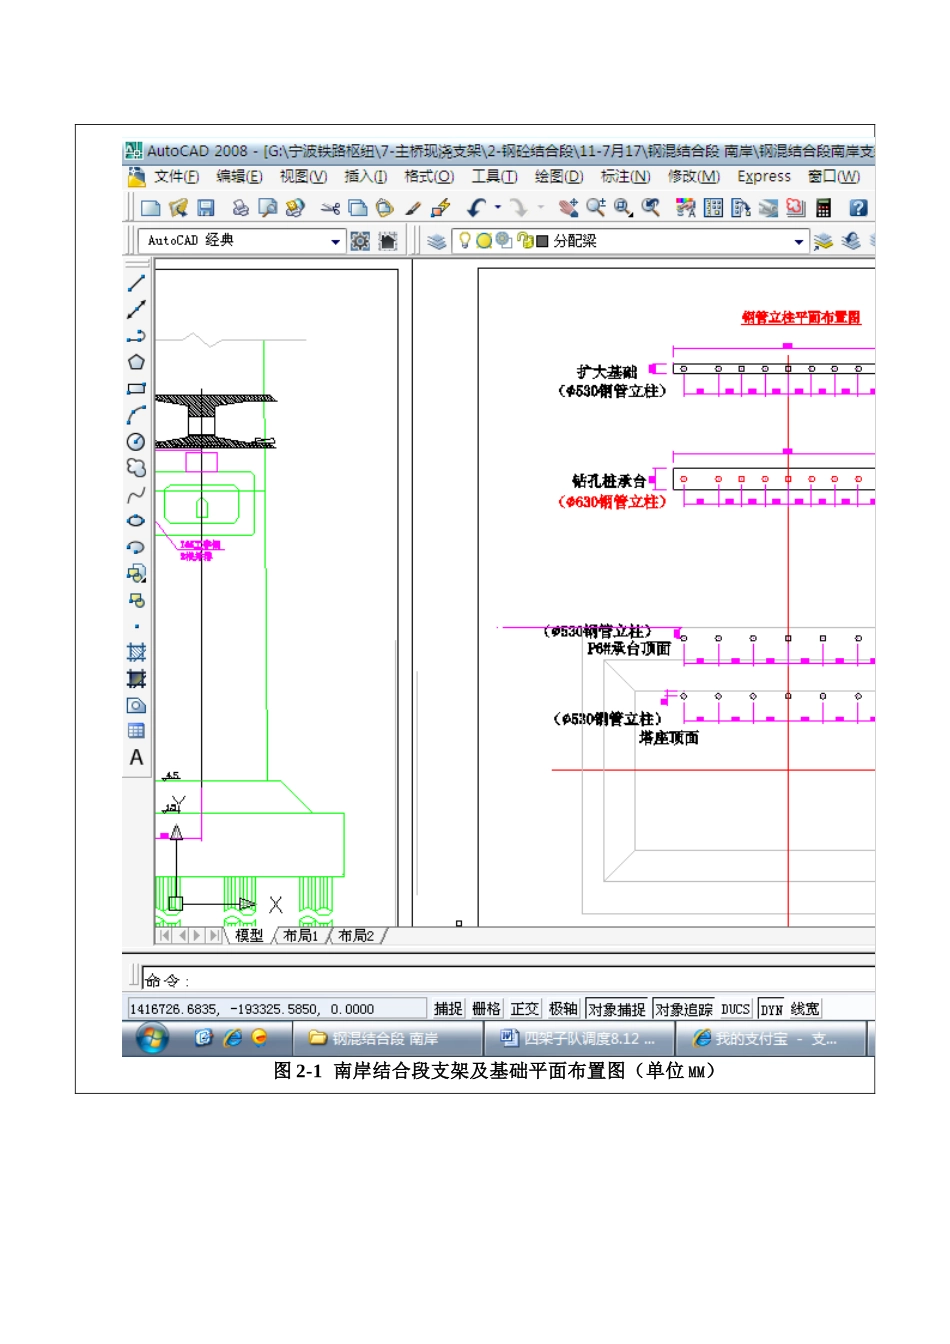Viewport: 950px width, 1344px height.
Task: Open the undo history dropdown arrow
Action: coord(498,208)
